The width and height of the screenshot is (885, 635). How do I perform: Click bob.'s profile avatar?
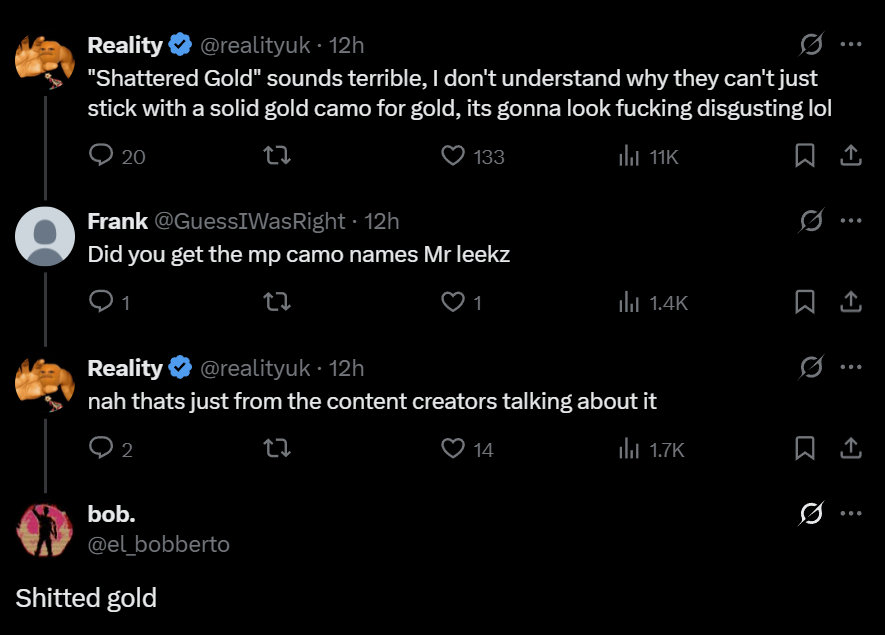(x=45, y=528)
